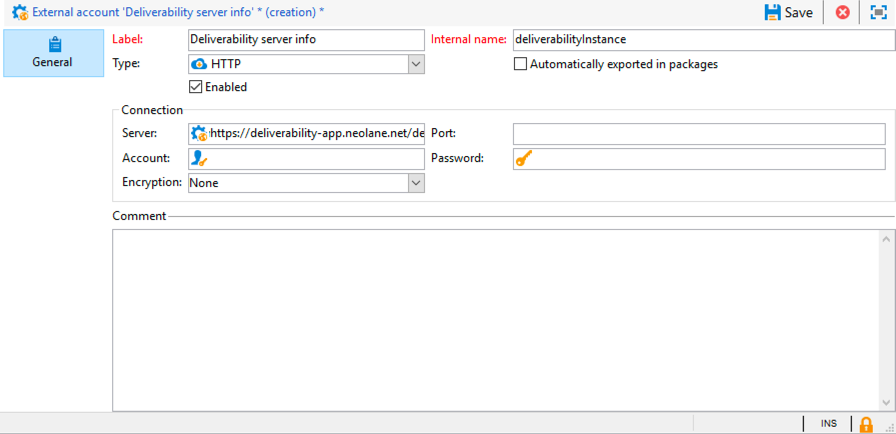Click the red 'Label:' text
896x434 pixels.
(x=128, y=39)
